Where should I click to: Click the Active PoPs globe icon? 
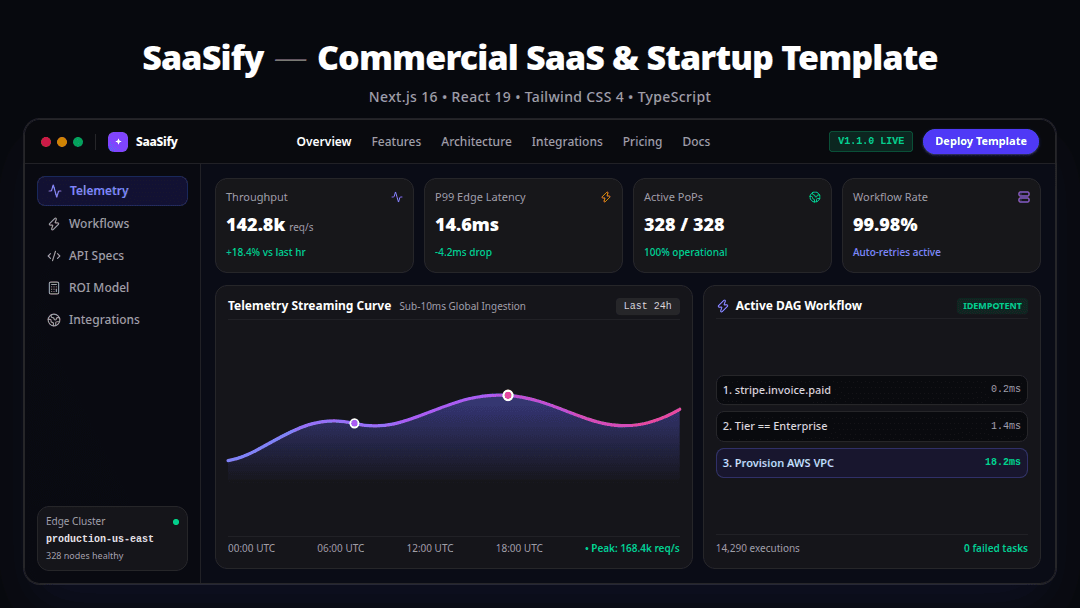coord(815,197)
